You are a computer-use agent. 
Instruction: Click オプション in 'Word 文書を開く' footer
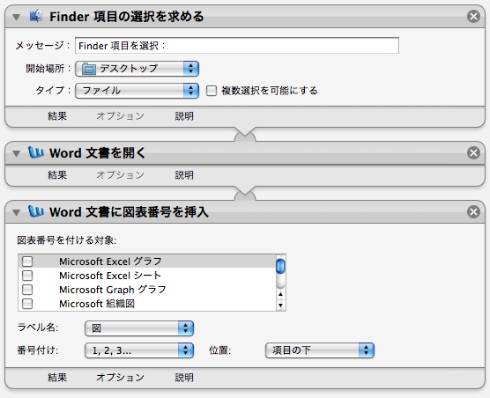coord(120,175)
